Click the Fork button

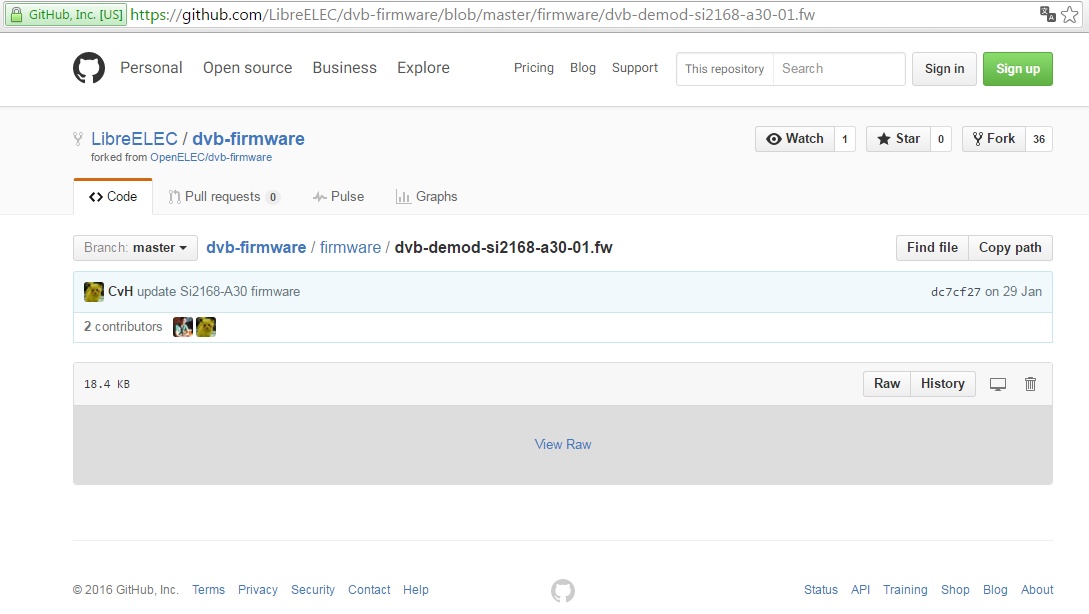coord(993,139)
